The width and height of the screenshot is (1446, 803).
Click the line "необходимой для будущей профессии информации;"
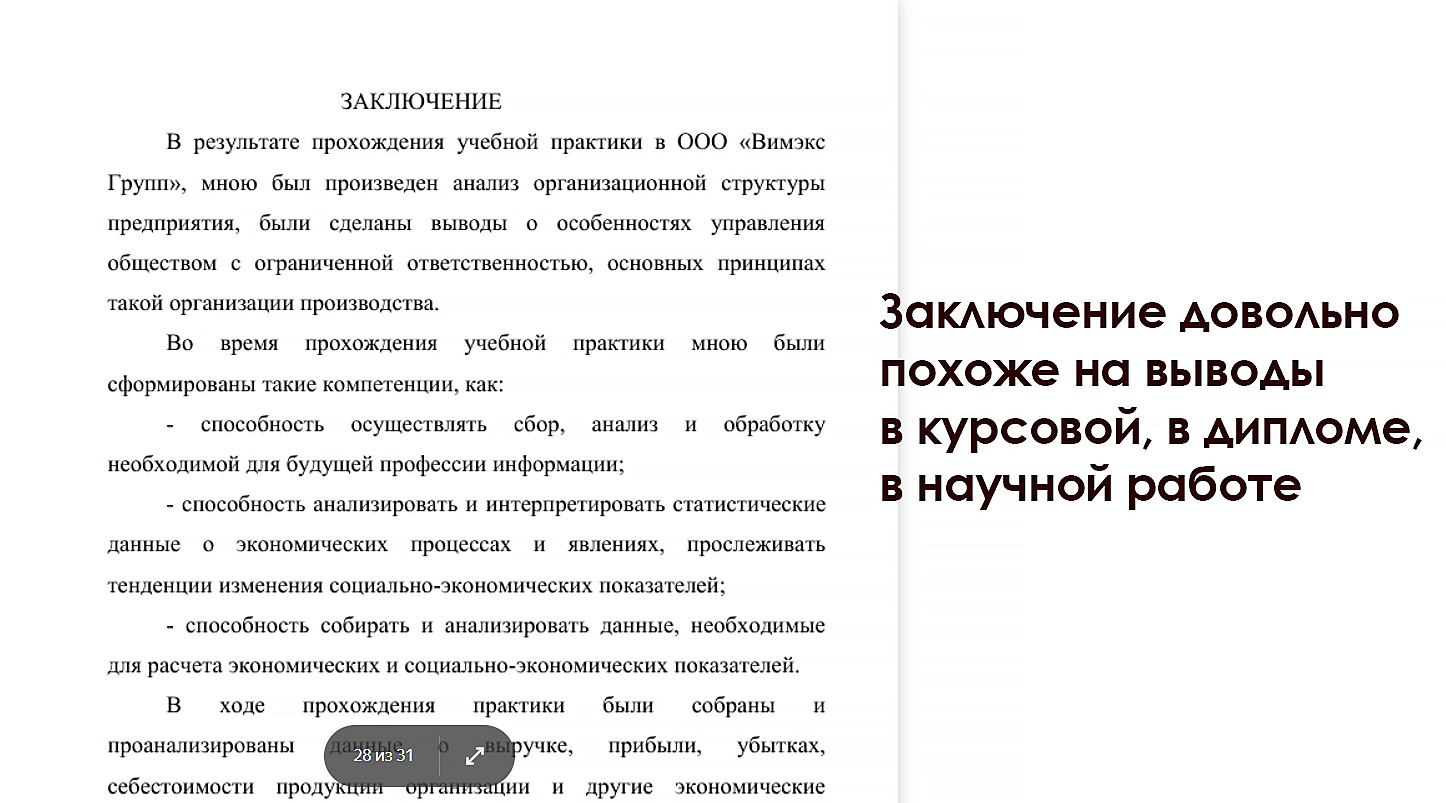[366, 464]
